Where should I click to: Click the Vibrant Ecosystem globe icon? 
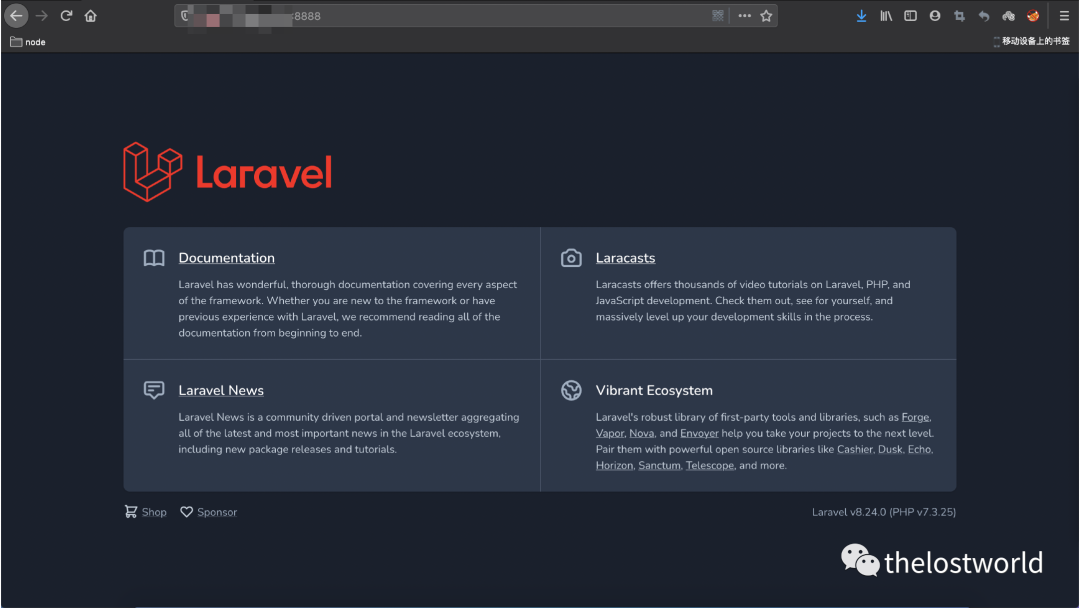[x=571, y=390]
